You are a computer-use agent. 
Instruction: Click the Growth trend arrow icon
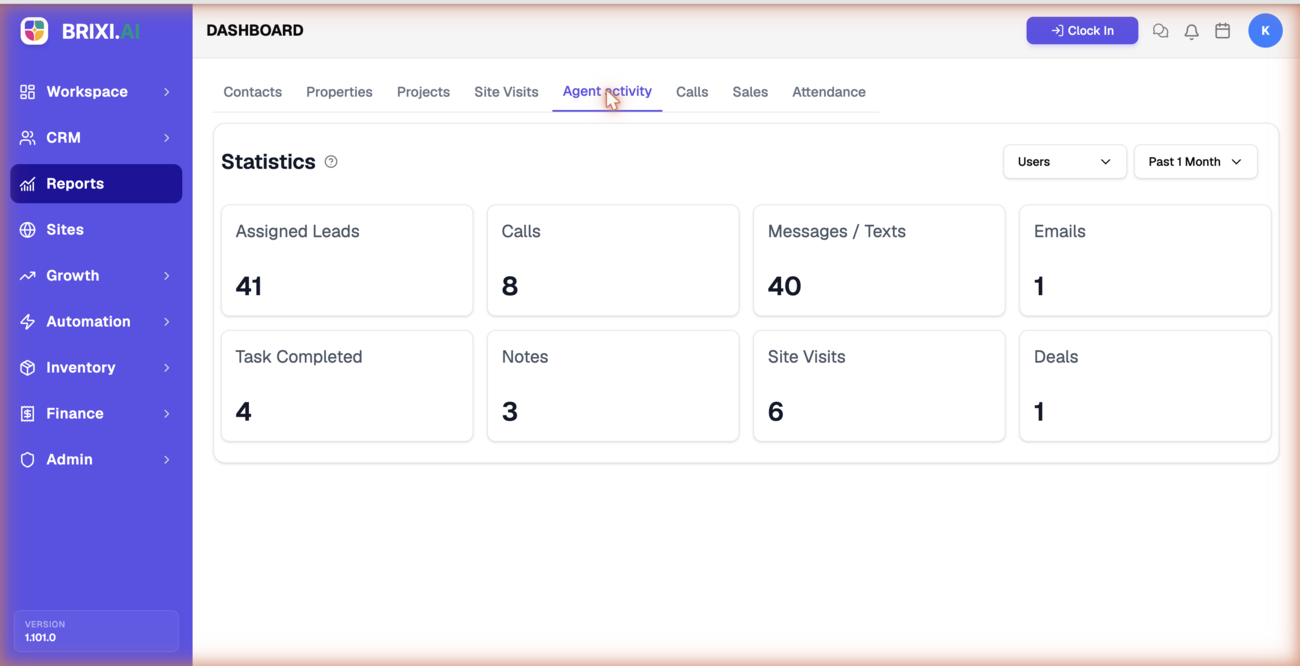[x=27, y=276]
